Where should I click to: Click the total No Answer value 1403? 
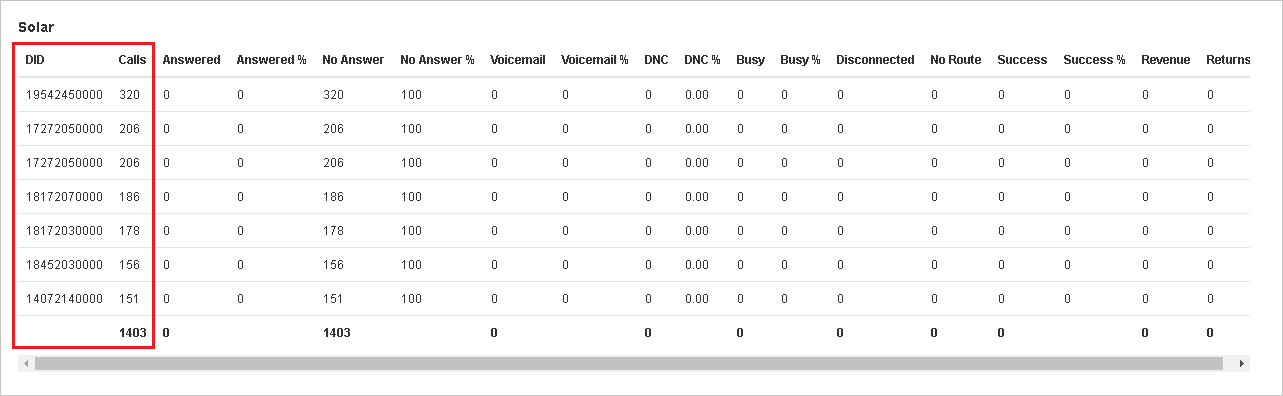click(x=337, y=333)
